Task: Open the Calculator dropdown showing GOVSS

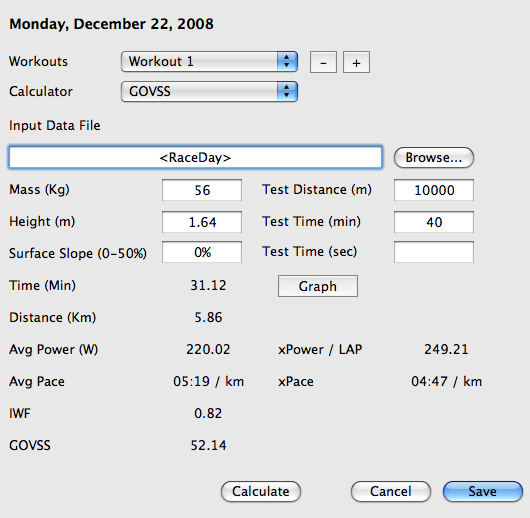Action: (209, 91)
